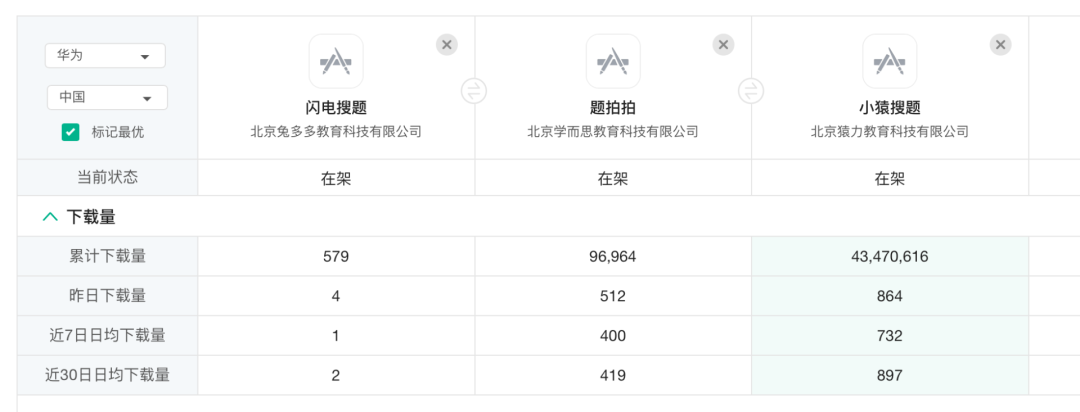Click publisher 北京猿力教育科技有限公司

click(890, 132)
